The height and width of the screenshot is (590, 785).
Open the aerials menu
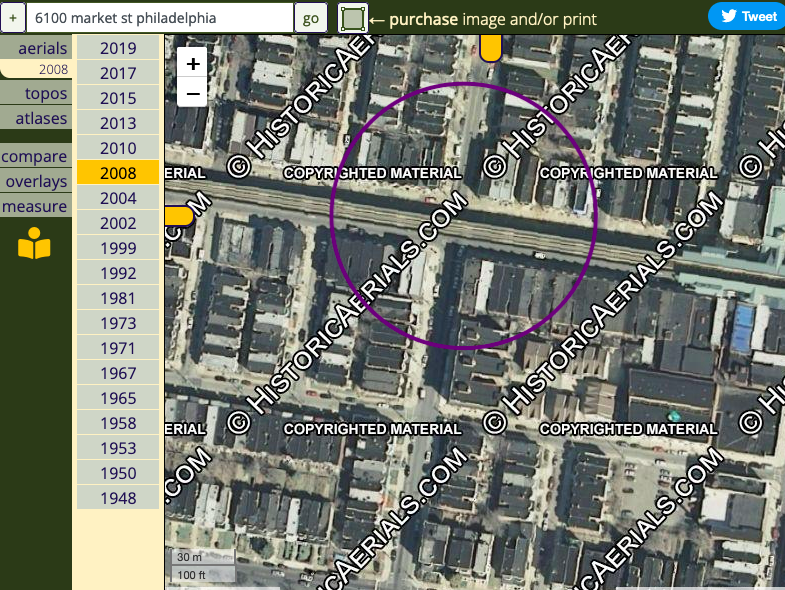tap(42, 48)
